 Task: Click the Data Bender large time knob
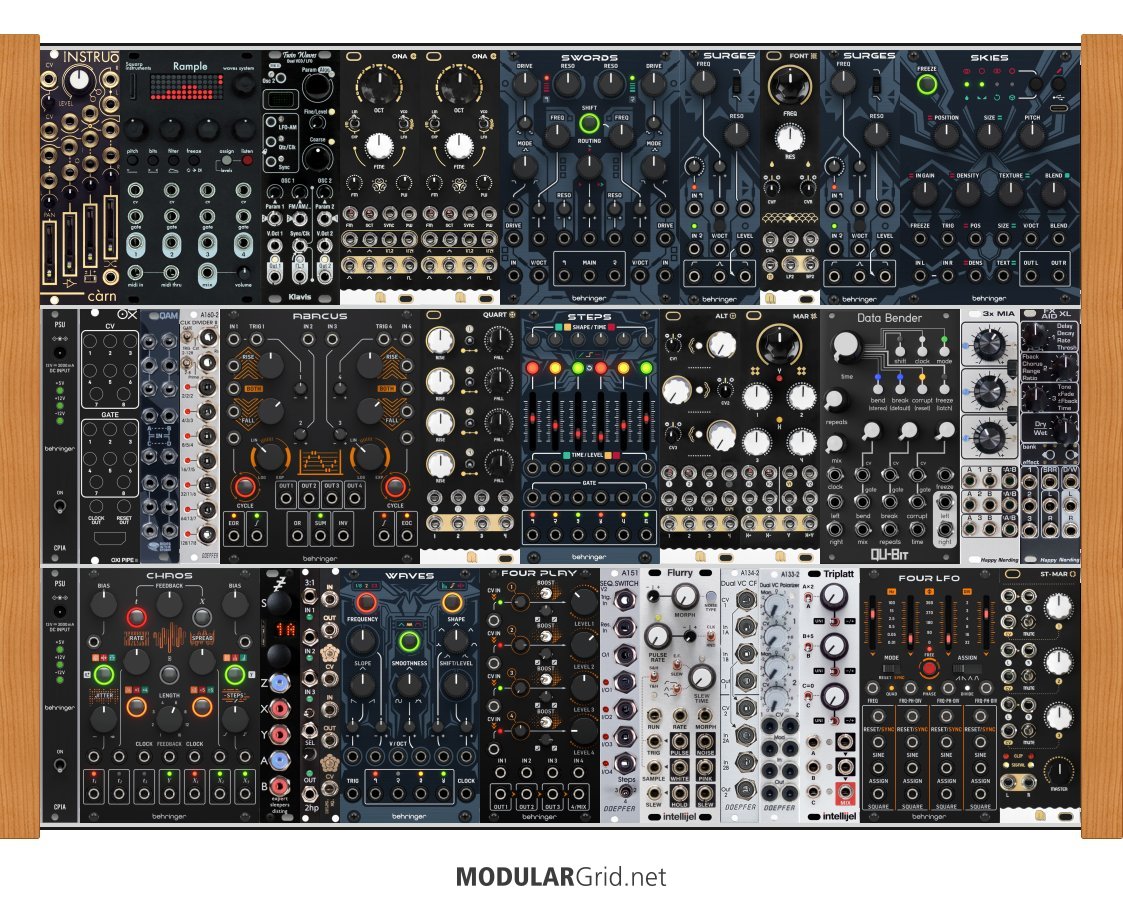[846, 344]
